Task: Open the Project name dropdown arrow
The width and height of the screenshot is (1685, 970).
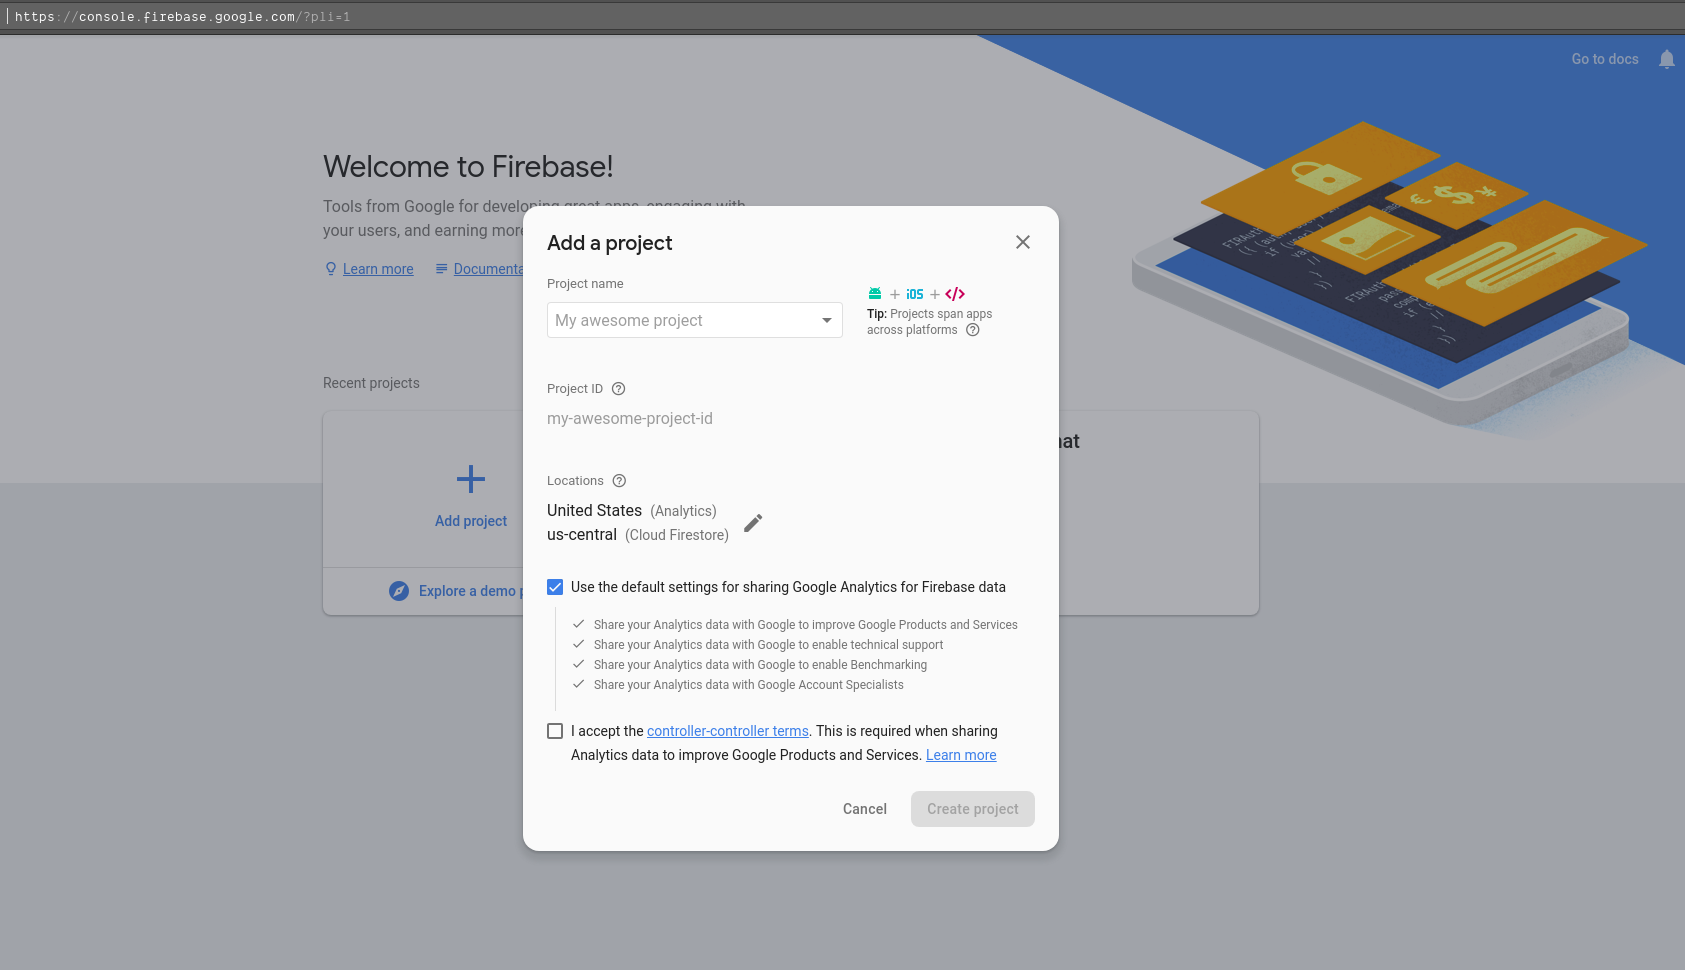Action: [827, 320]
